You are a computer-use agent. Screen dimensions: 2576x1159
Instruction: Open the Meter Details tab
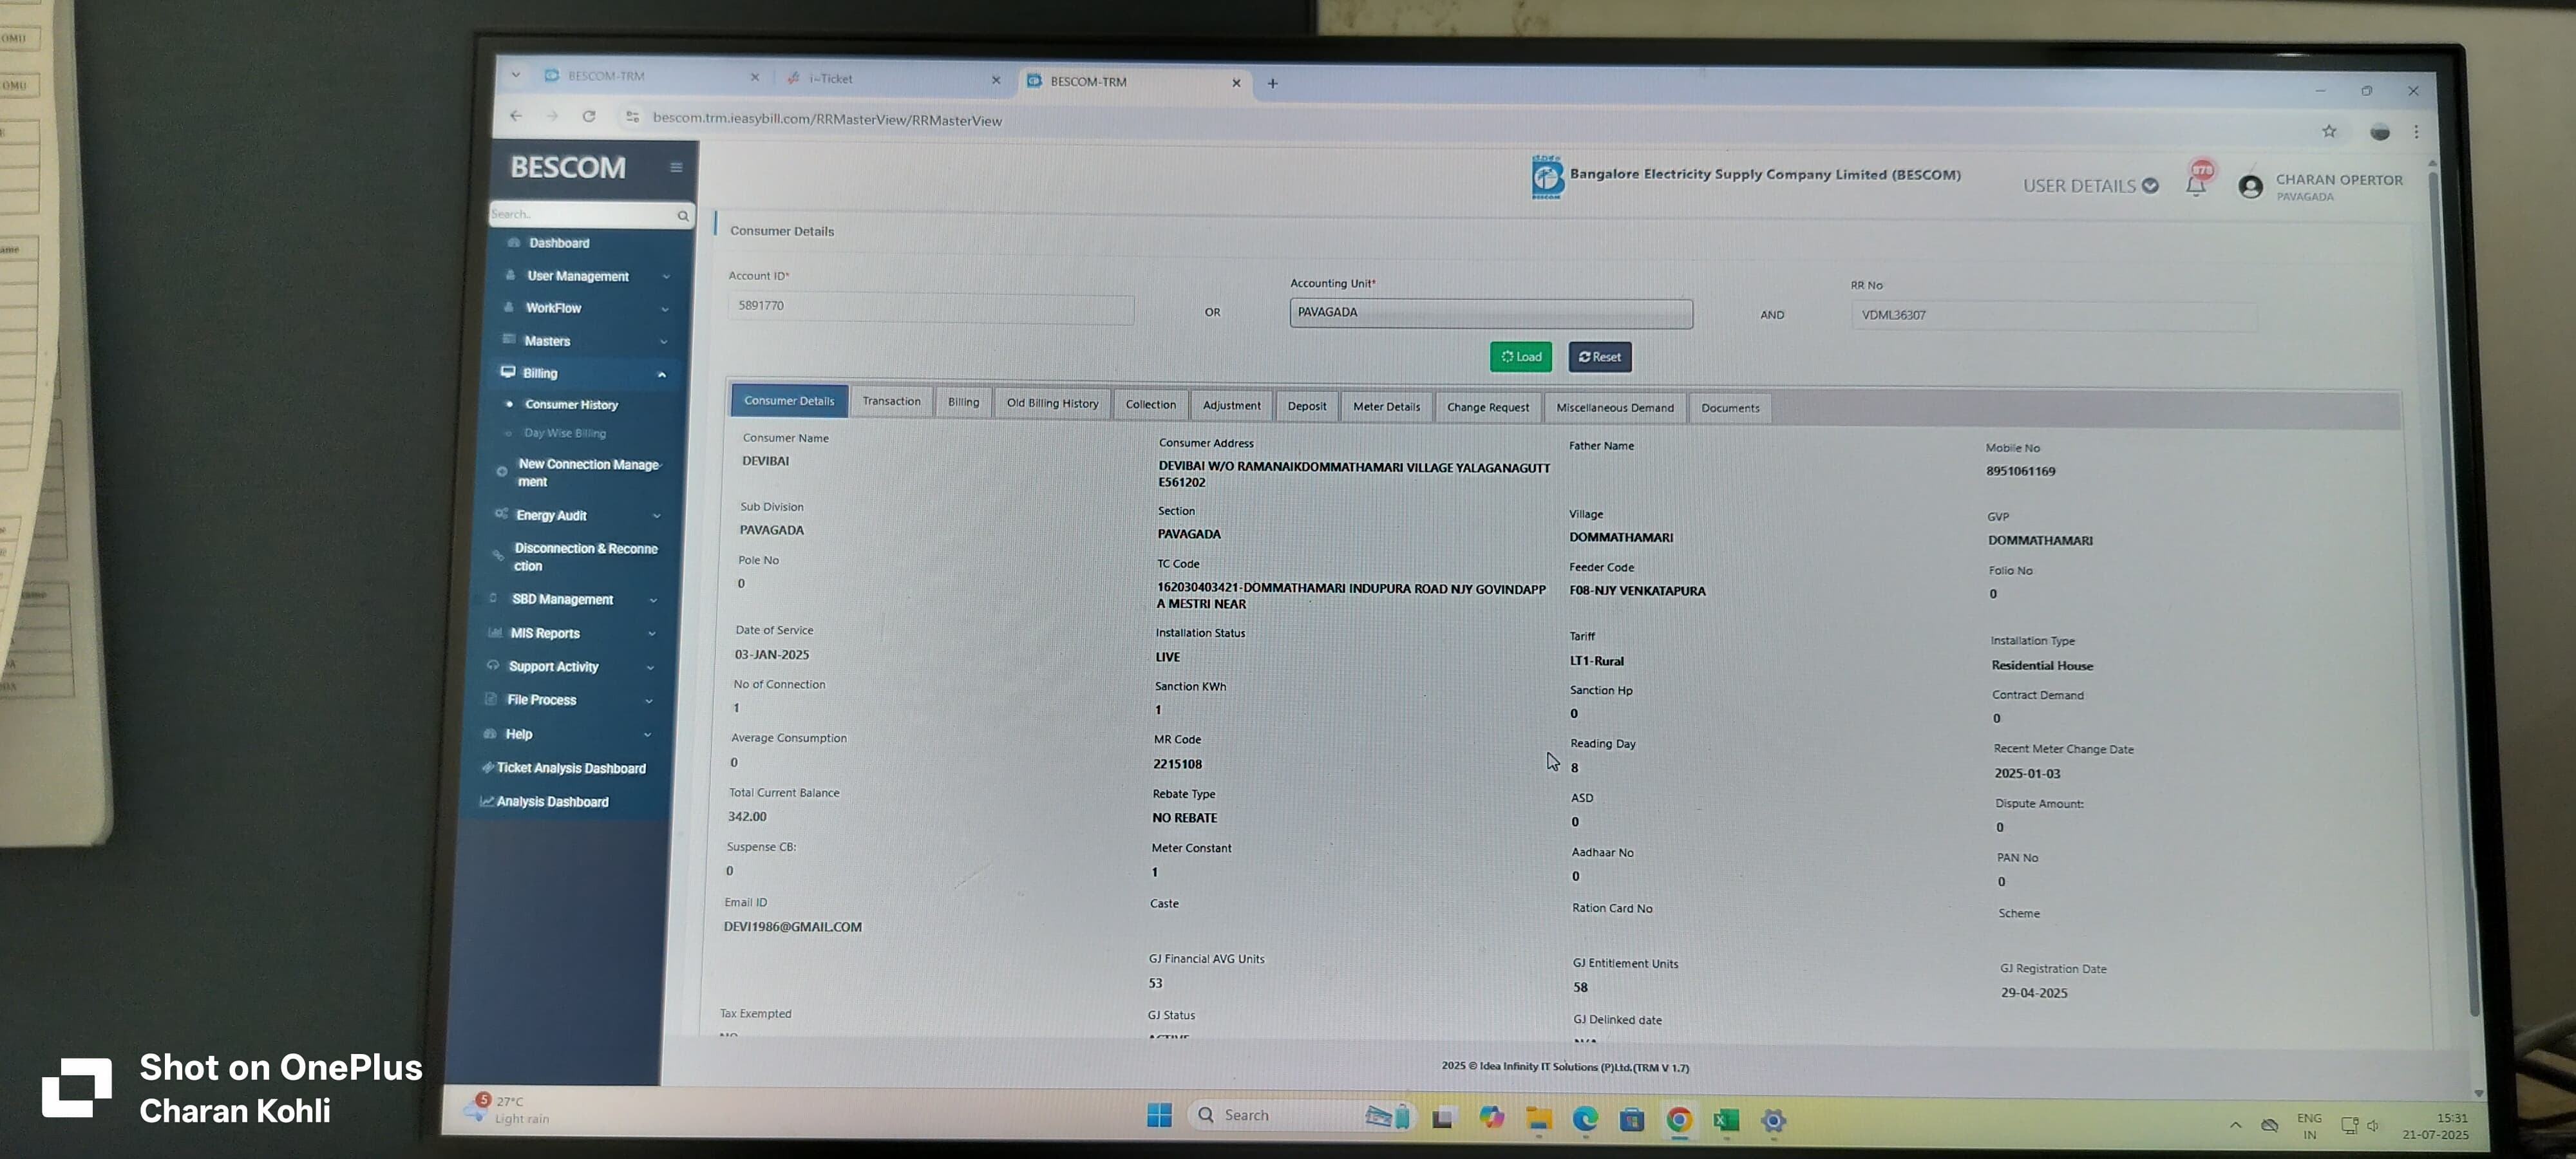click(1386, 406)
